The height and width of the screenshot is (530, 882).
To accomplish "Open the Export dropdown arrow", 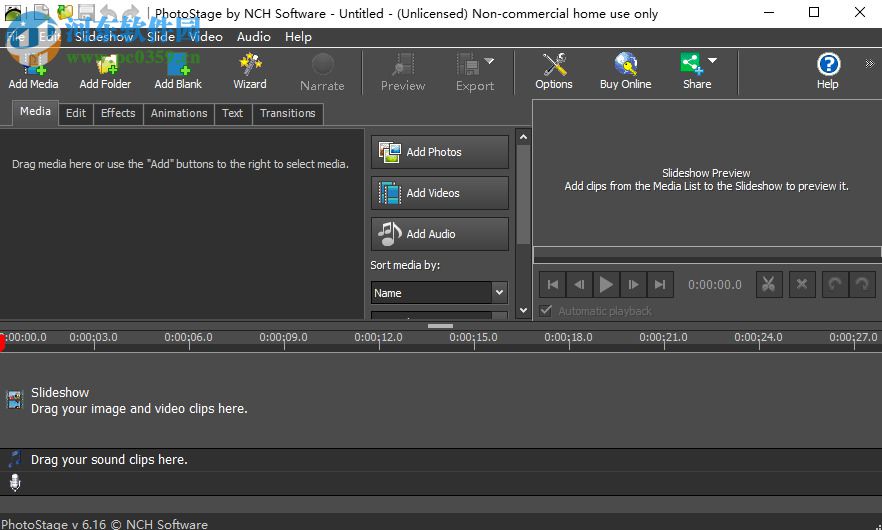I will tap(489, 61).
